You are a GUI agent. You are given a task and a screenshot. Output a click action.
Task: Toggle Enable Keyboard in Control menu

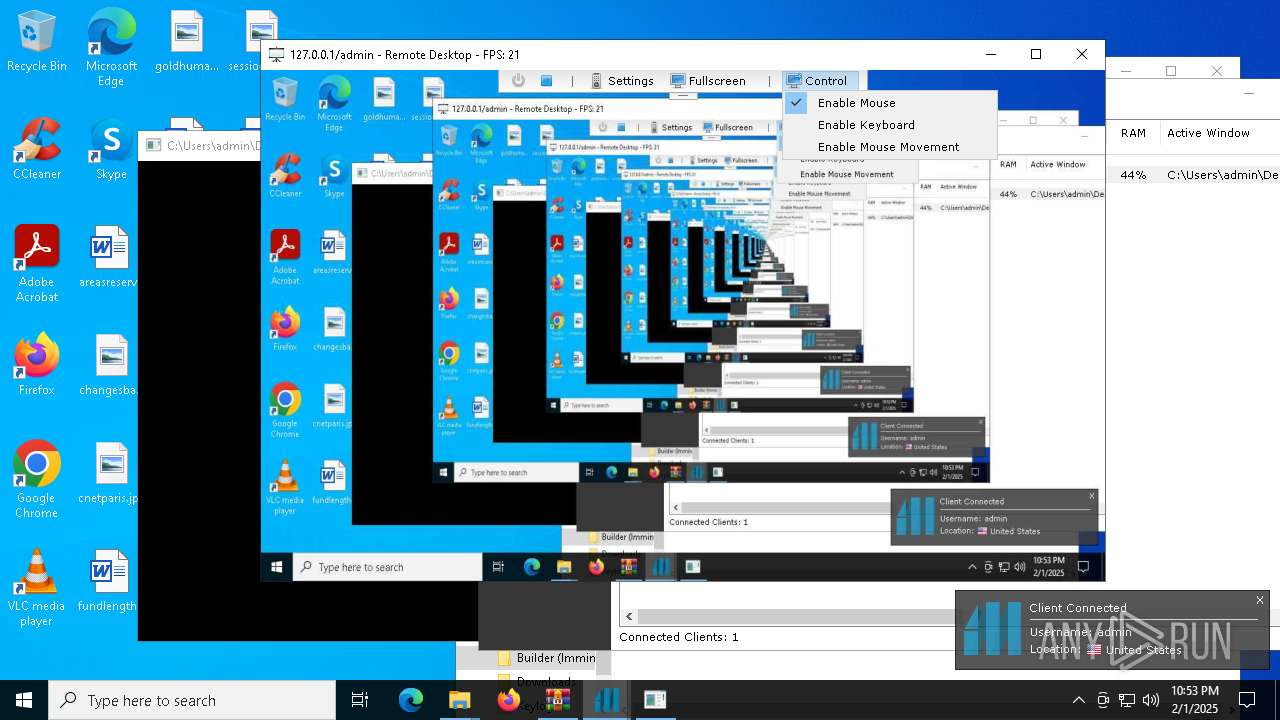pyautogui.click(x=889, y=125)
